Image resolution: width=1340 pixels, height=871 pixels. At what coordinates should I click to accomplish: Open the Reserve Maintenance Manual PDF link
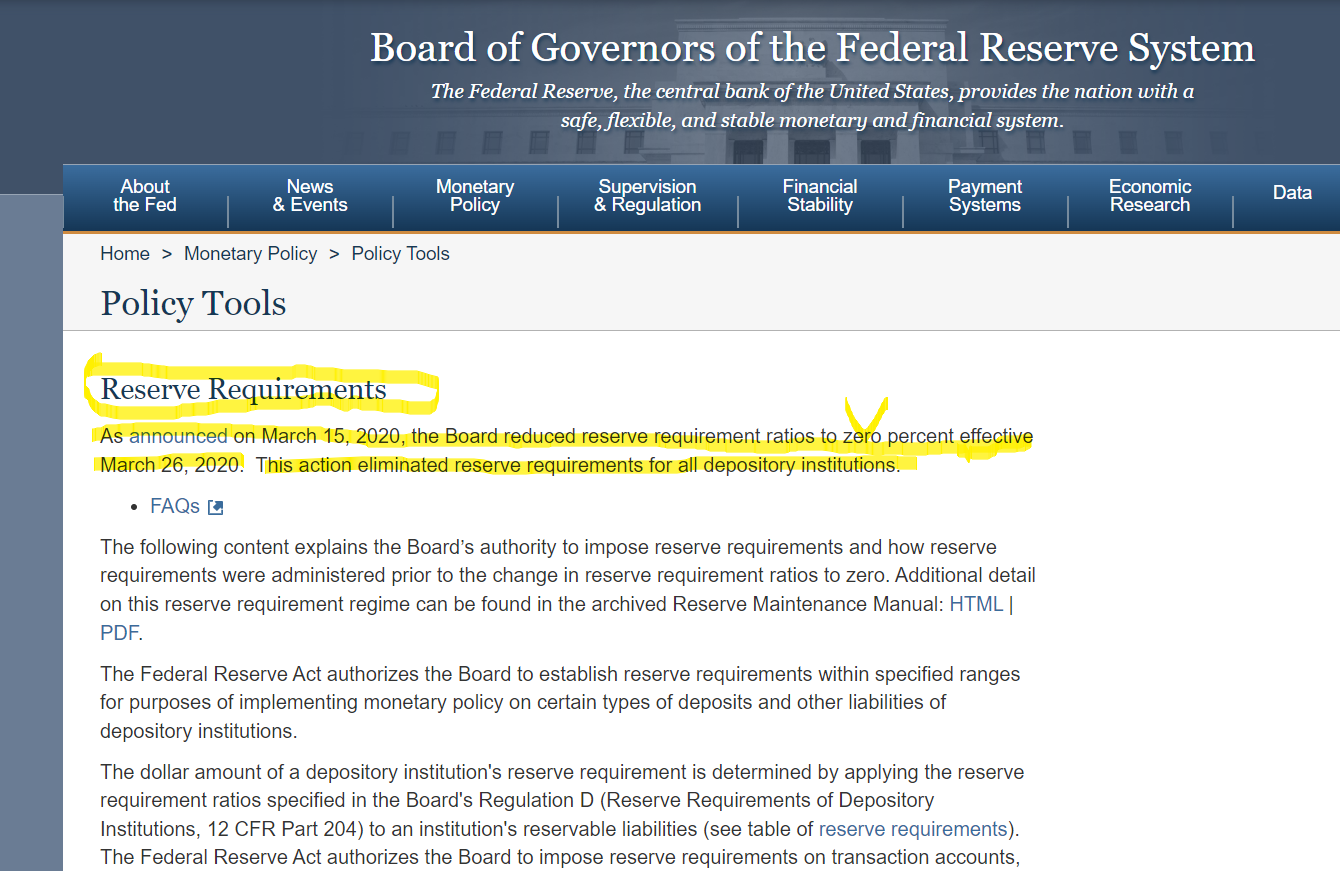(119, 632)
